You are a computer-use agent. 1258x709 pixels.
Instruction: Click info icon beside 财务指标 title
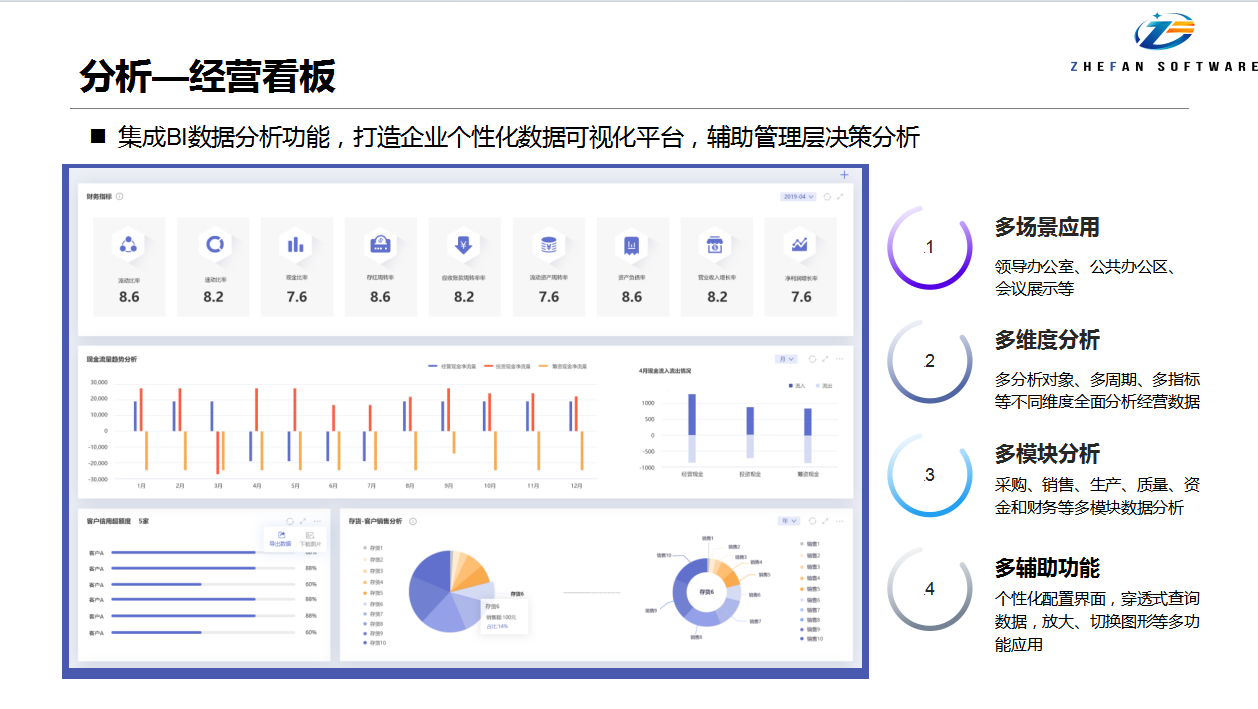120,197
